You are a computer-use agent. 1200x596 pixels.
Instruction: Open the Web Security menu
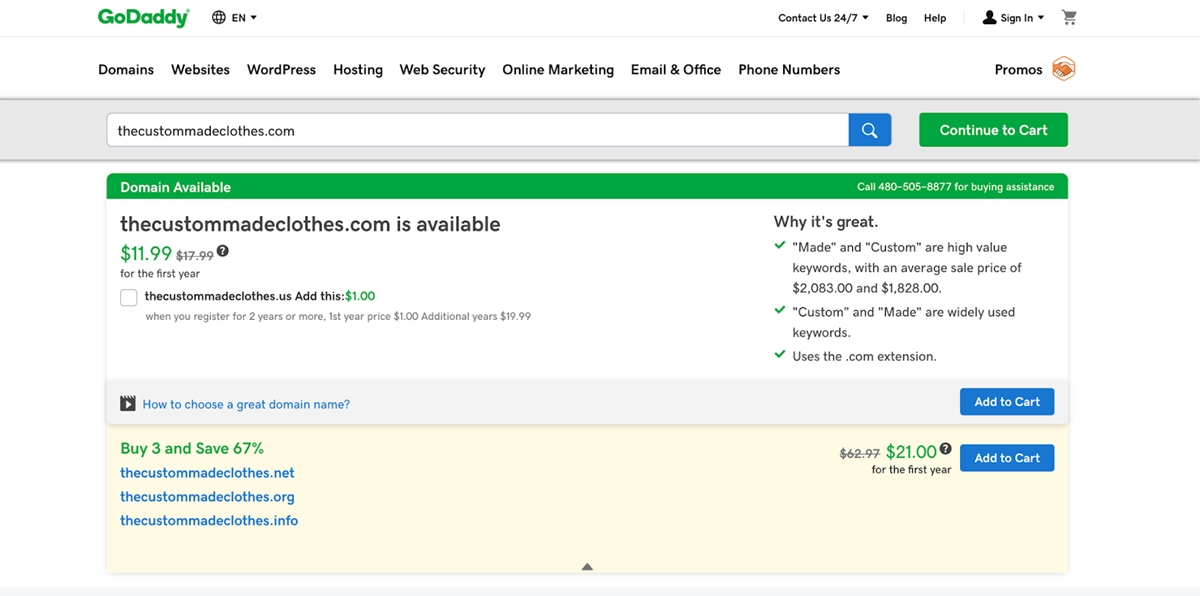pos(442,69)
